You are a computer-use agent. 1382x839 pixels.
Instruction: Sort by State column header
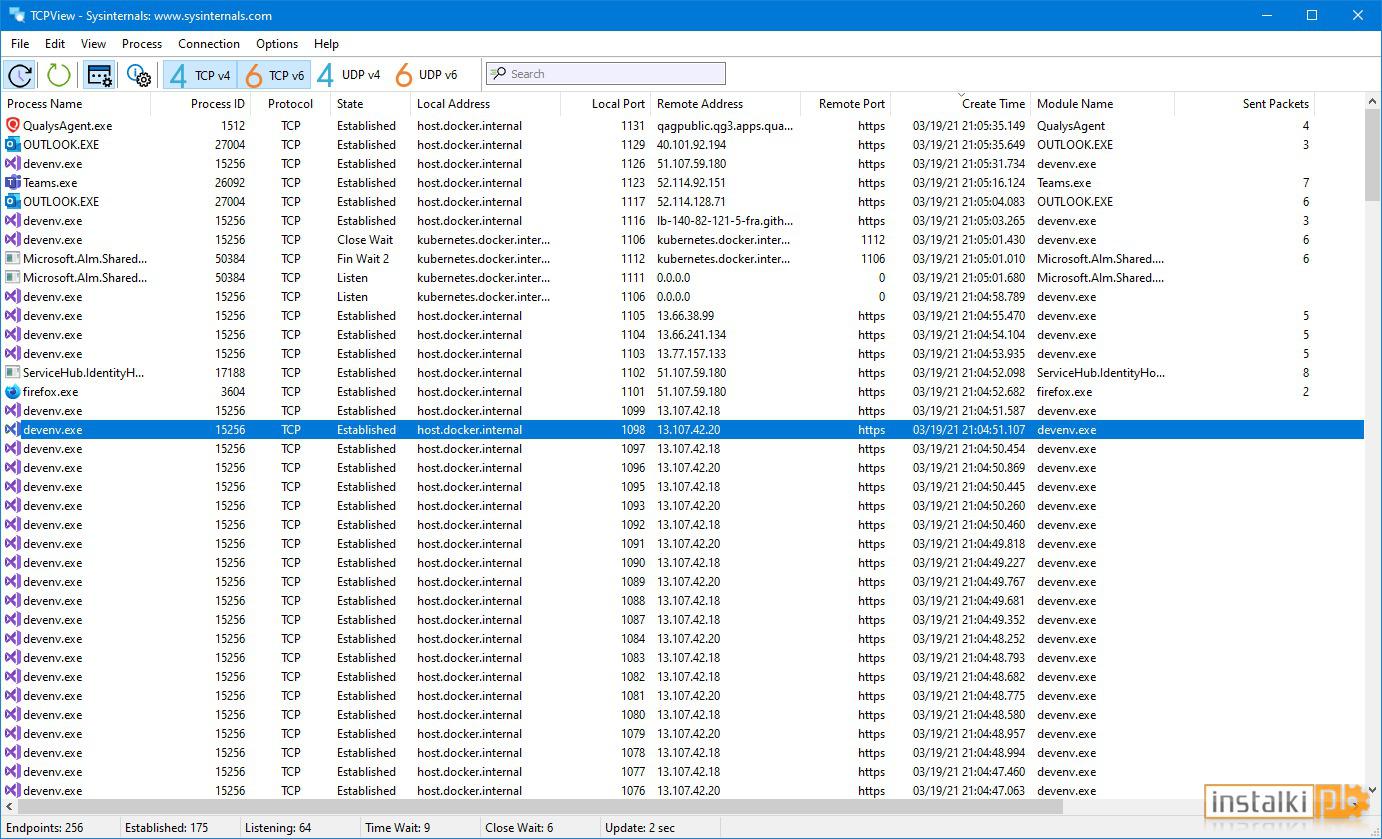(x=370, y=104)
